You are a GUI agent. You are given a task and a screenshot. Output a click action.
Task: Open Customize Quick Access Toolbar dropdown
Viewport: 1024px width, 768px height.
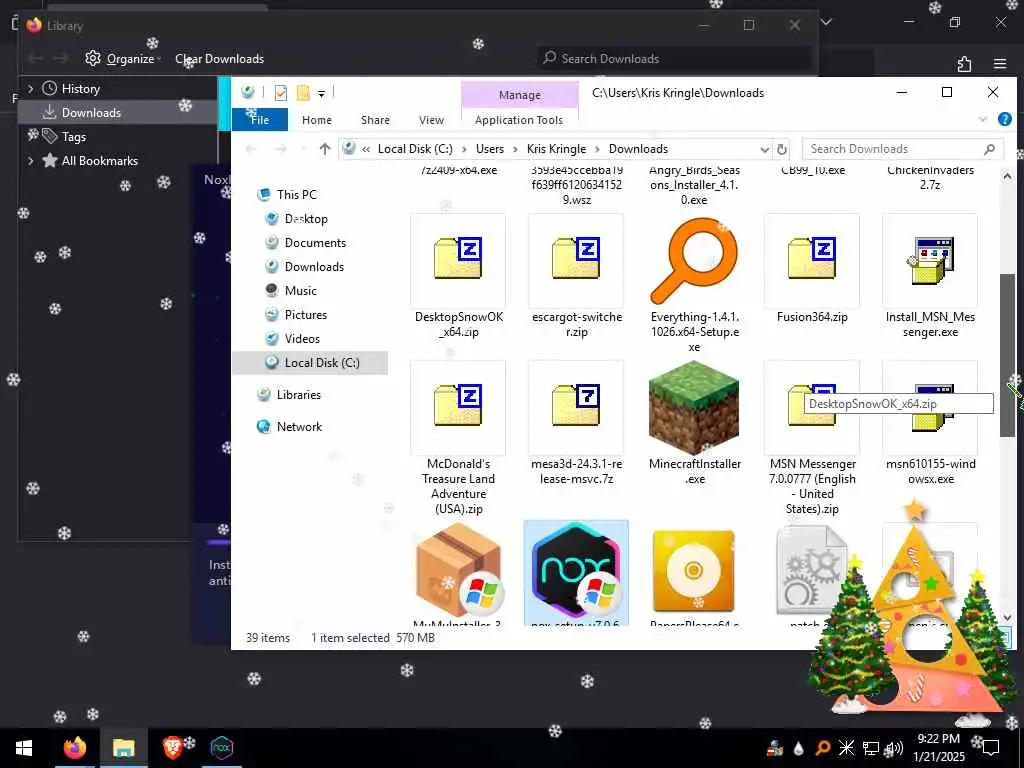coord(321,94)
